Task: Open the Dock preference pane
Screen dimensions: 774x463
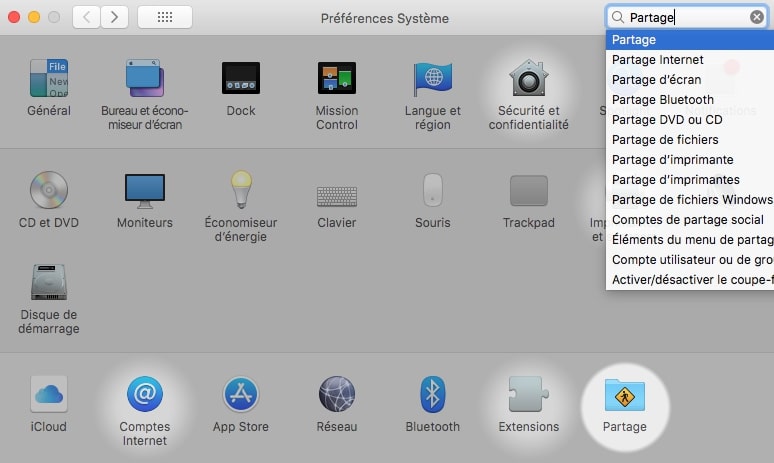Action: tap(241, 88)
